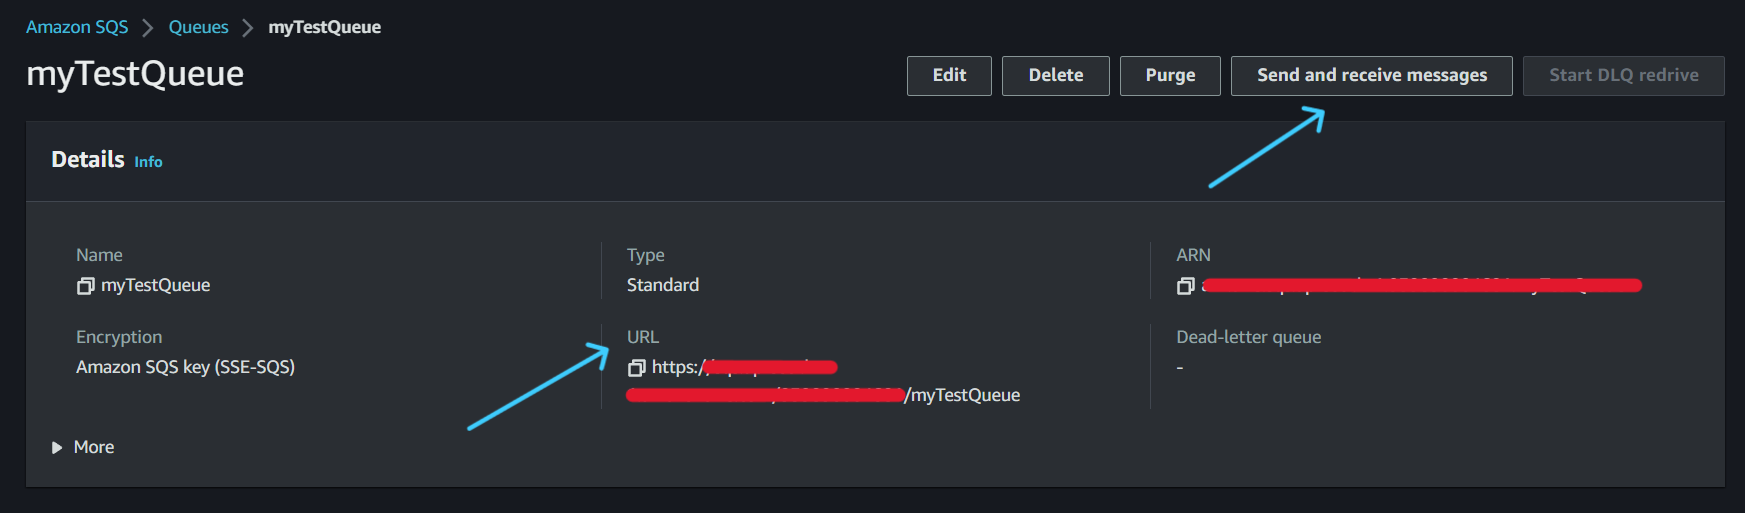
Task: Click the Amazon SQS key (SSE-SQS) value
Action: point(185,367)
